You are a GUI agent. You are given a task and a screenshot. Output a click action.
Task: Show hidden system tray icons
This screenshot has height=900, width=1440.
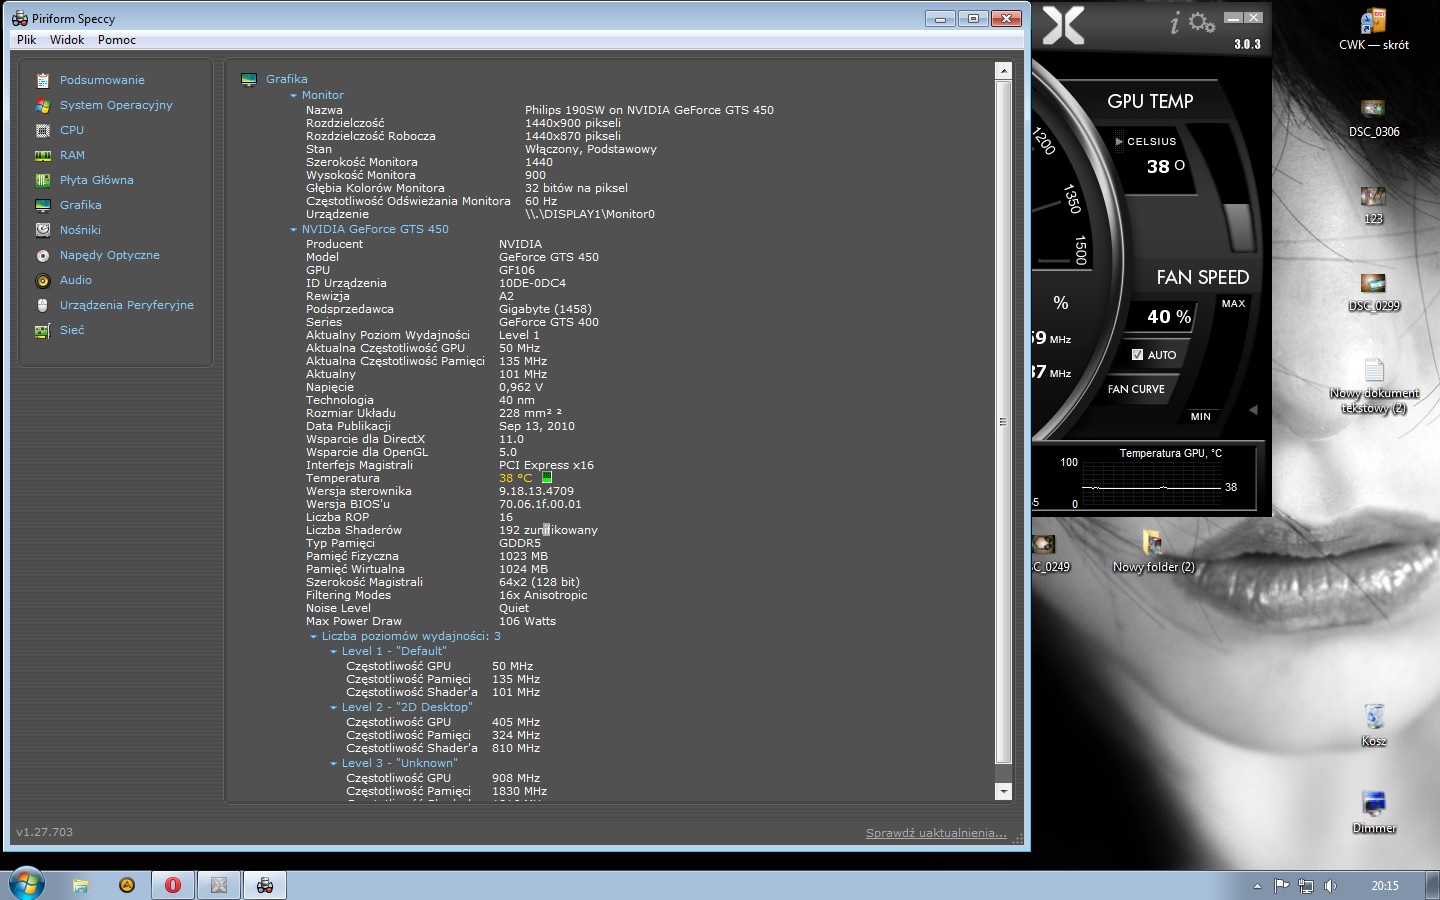pyautogui.click(x=1257, y=886)
